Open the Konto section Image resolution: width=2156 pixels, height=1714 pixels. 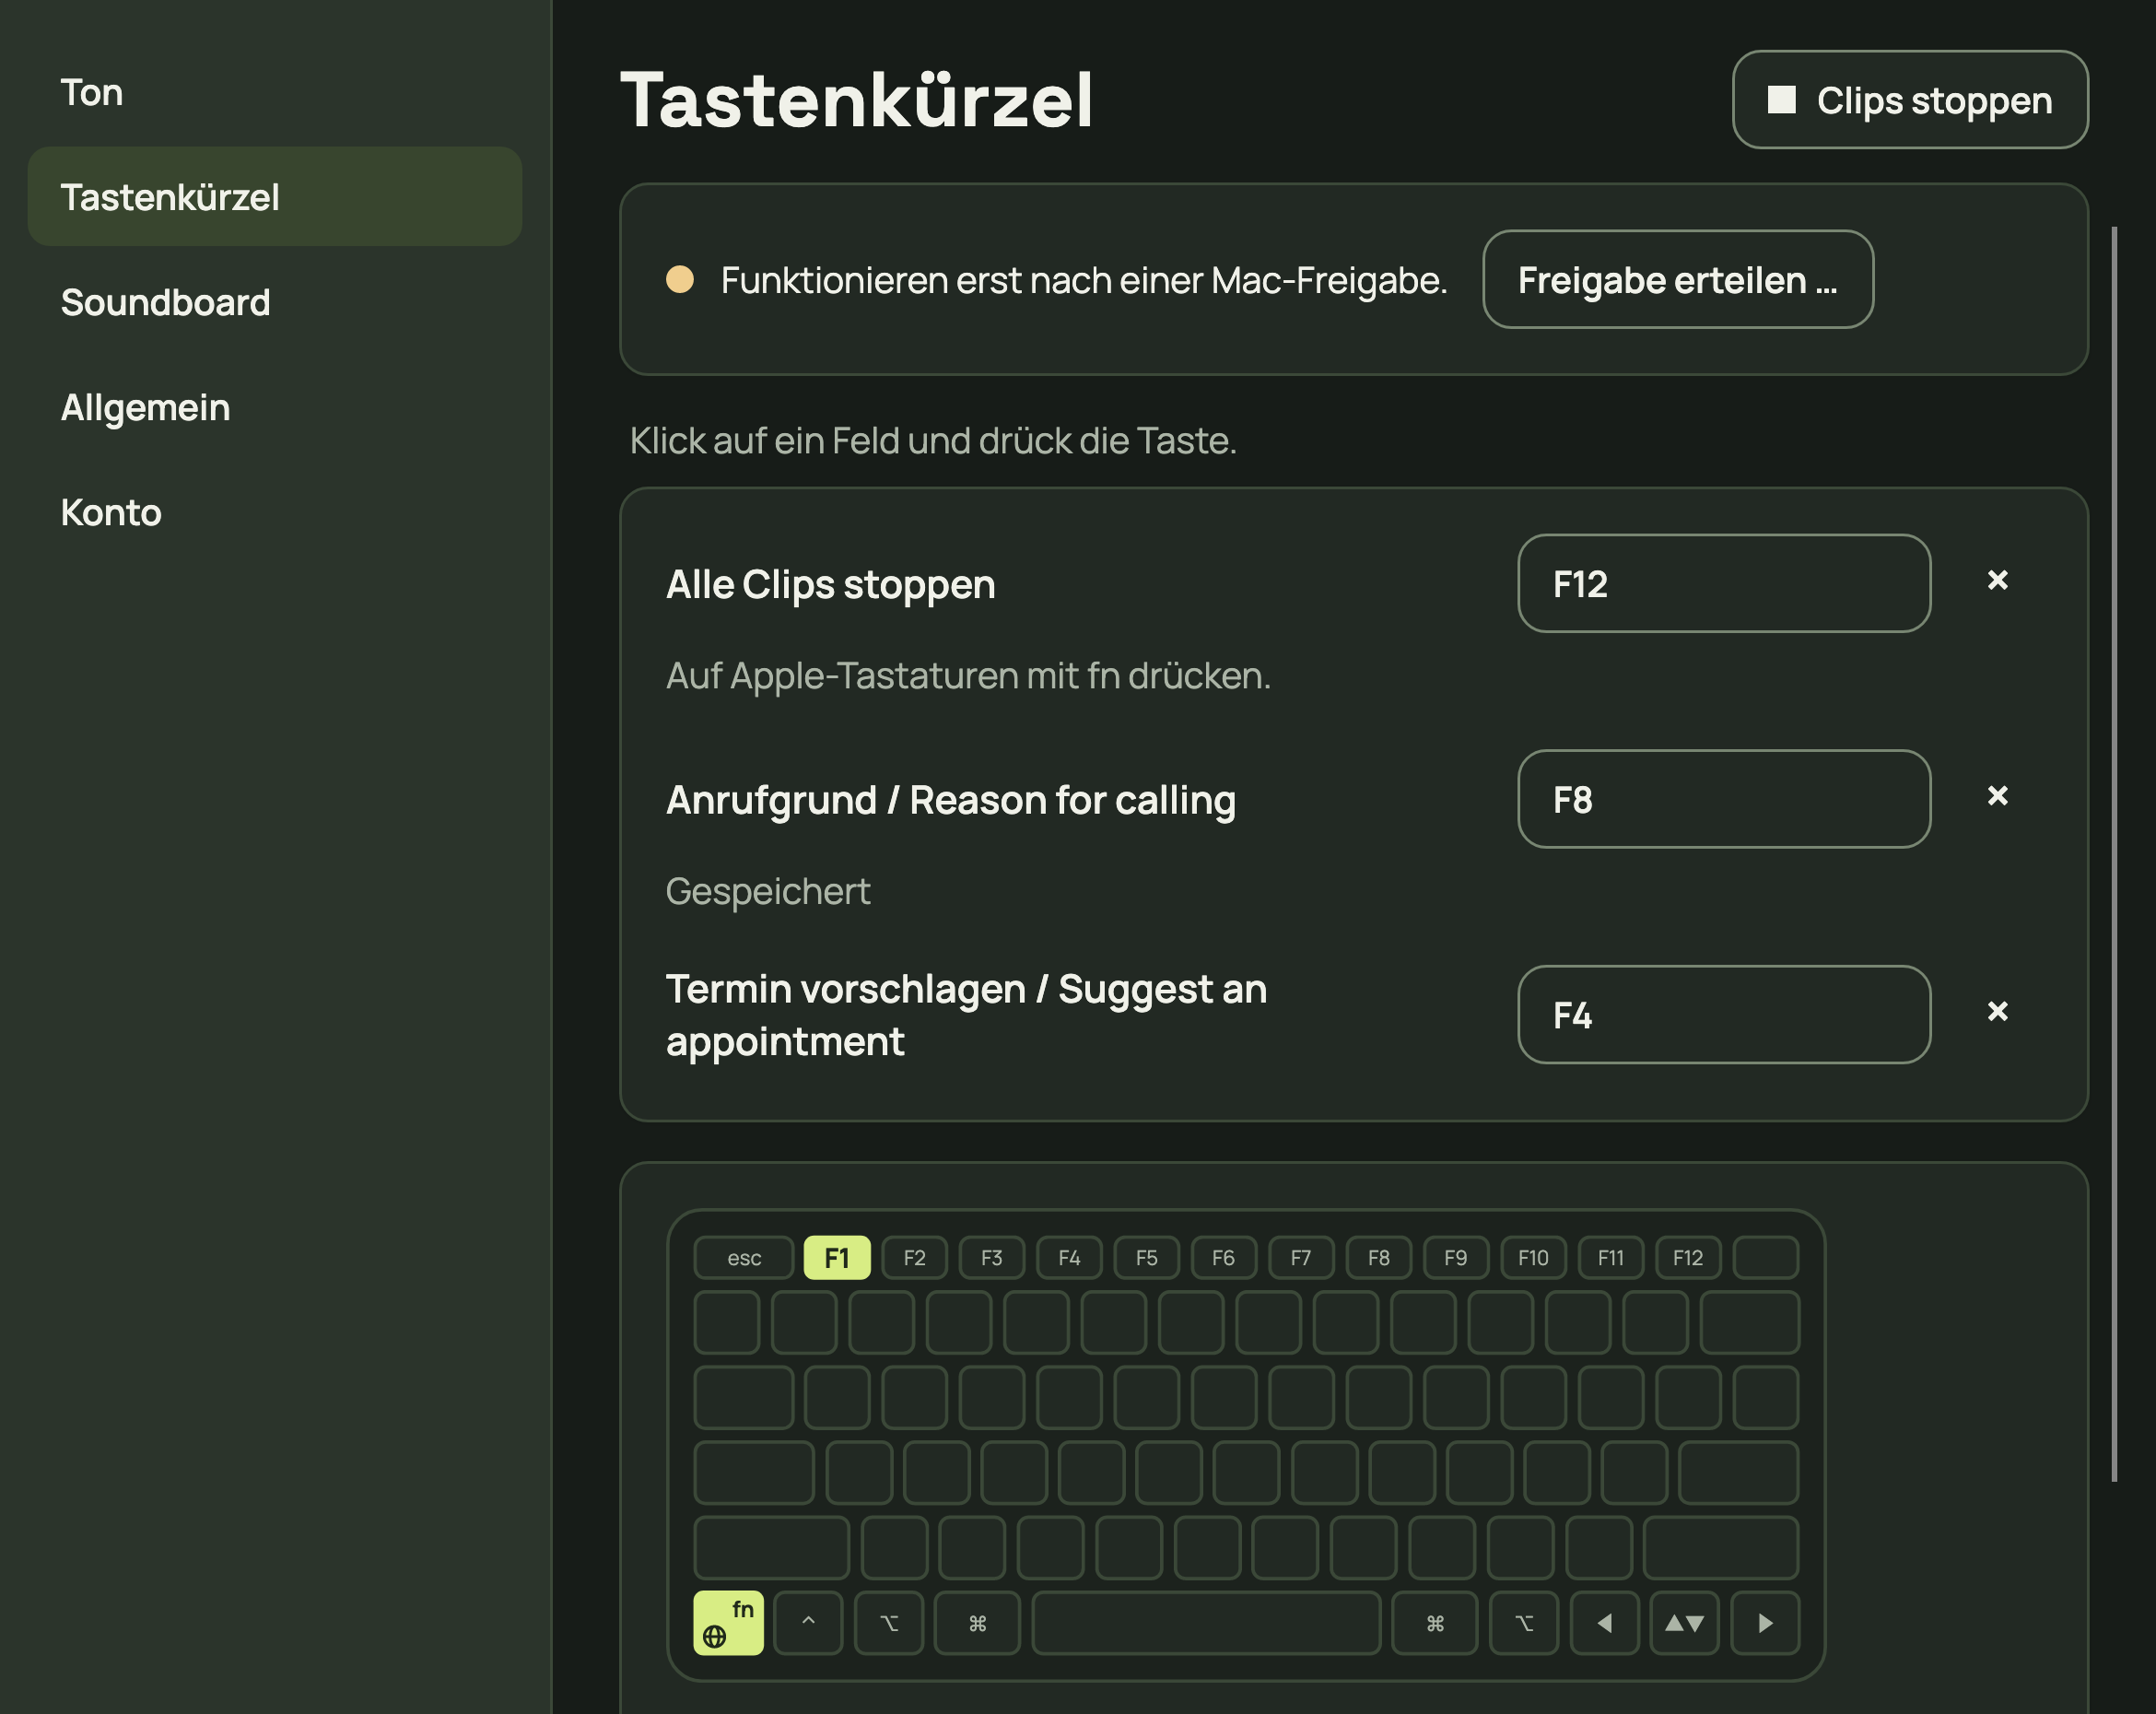(x=275, y=512)
